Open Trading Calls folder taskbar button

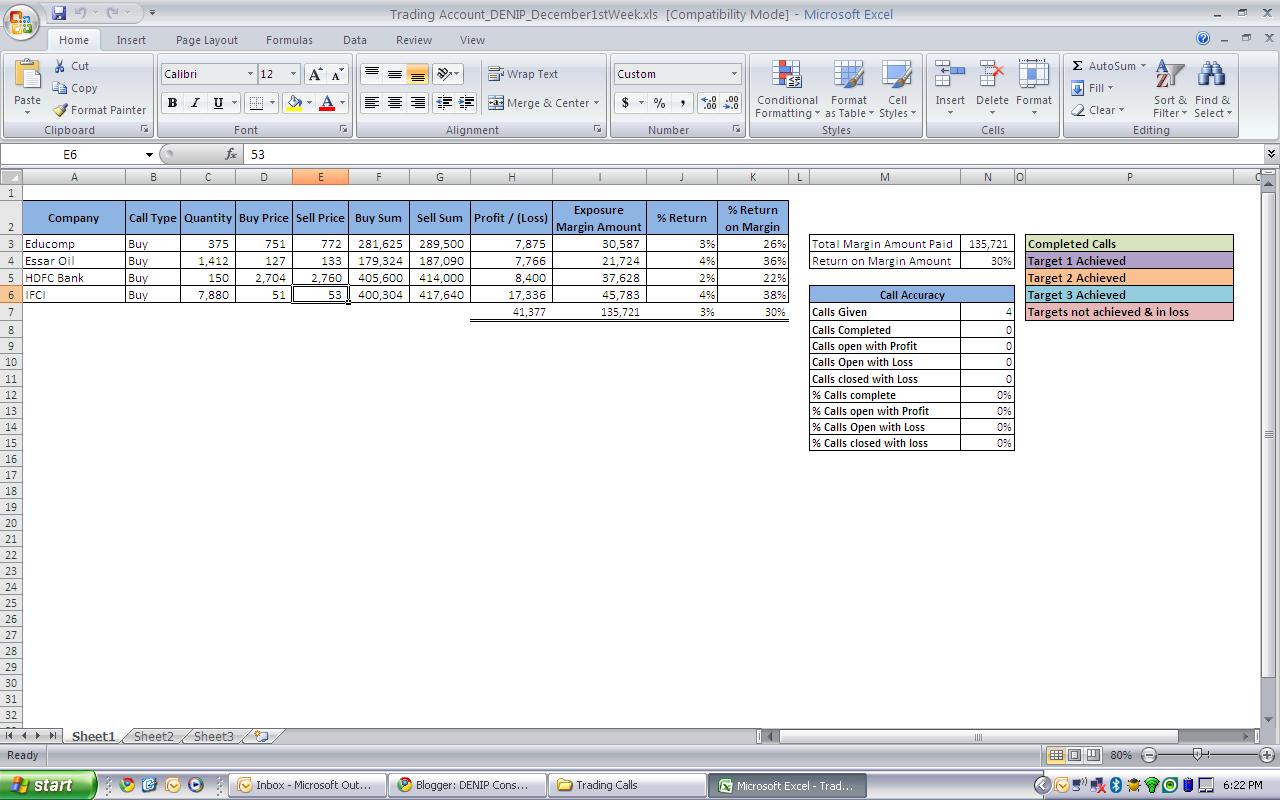[628, 785]
